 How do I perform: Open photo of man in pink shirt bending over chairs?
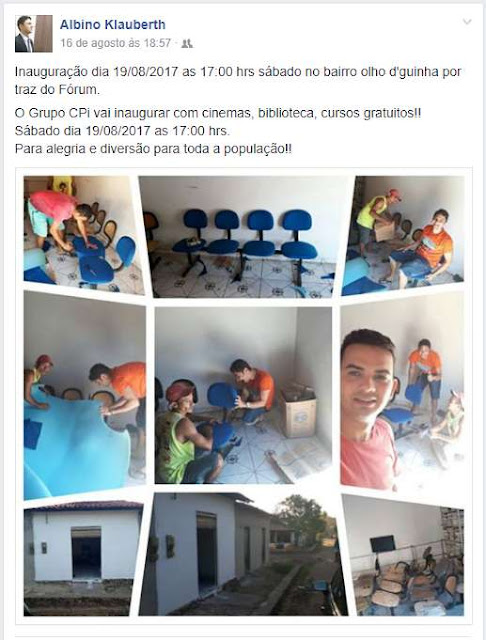84,235
